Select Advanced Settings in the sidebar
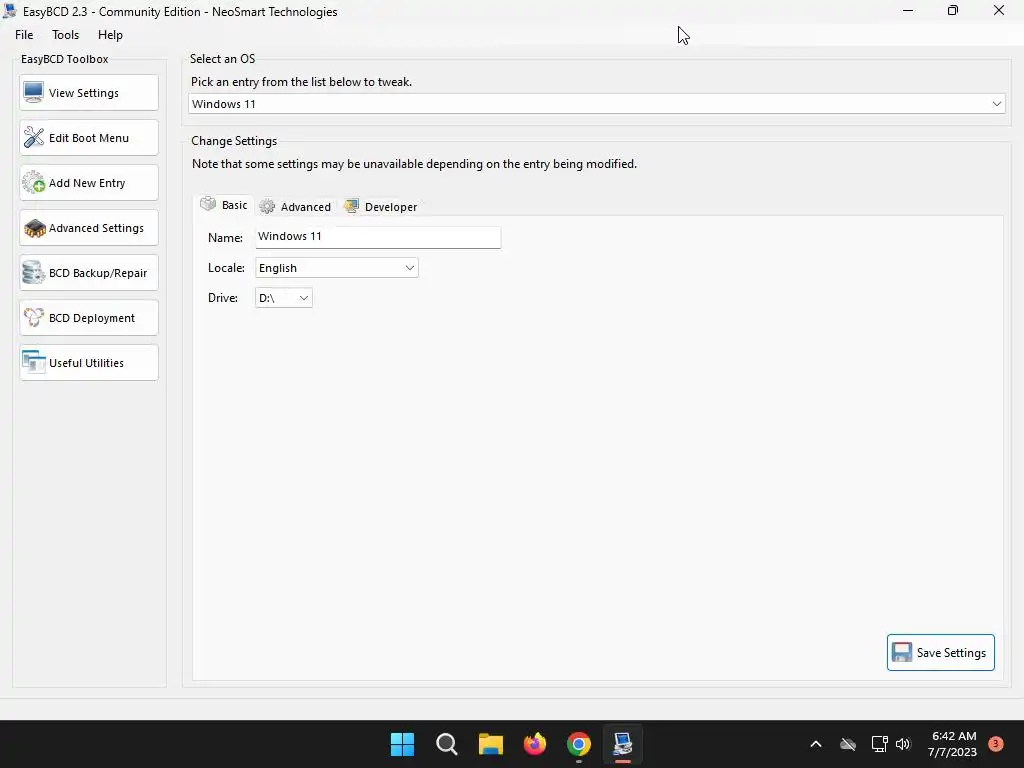This screenshot has height=768, width=1024. click(x=89, y=228)
